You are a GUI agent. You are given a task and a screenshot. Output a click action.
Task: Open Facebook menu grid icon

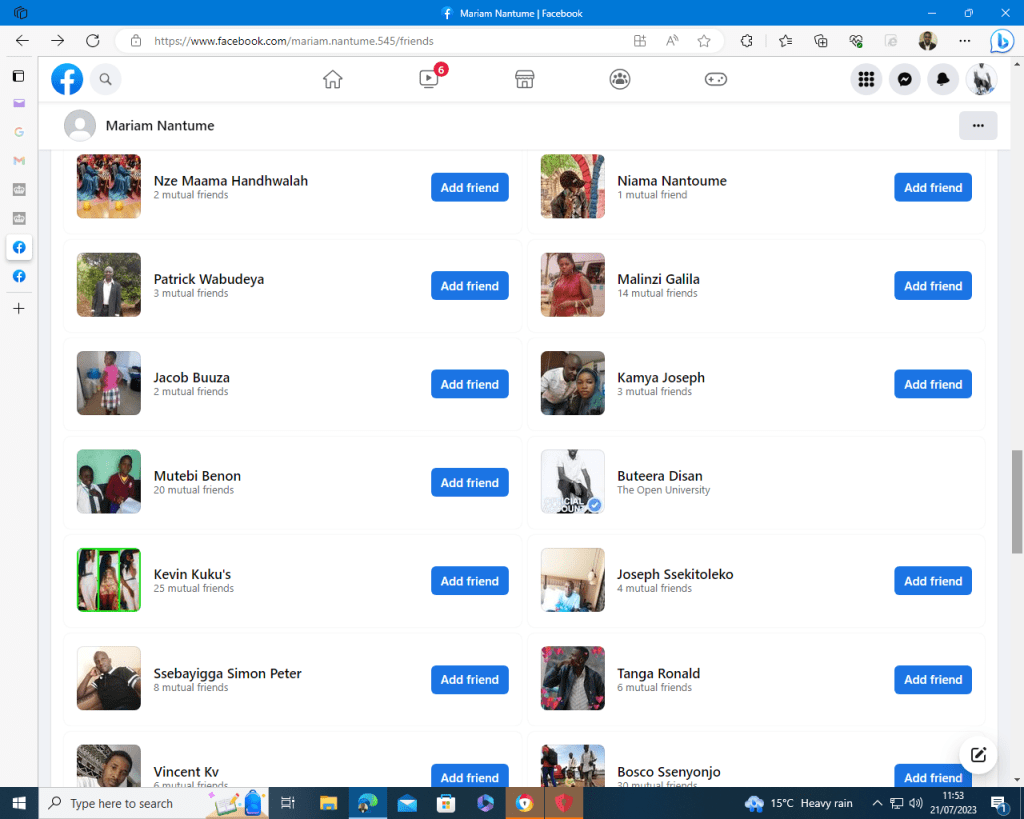coord(866,80)
